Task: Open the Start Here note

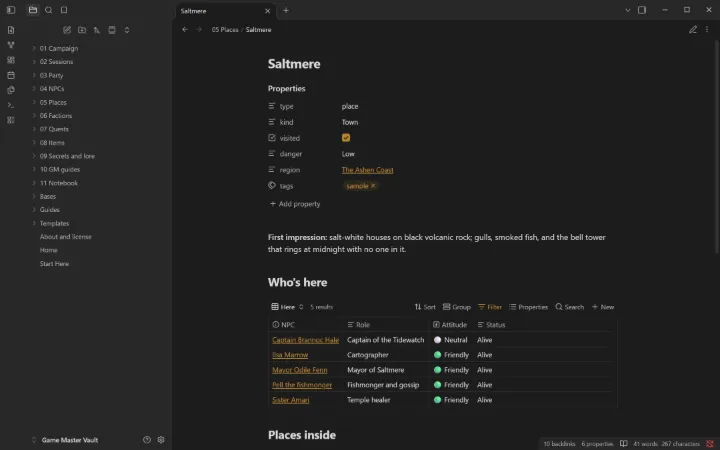Action: (54, 264)
